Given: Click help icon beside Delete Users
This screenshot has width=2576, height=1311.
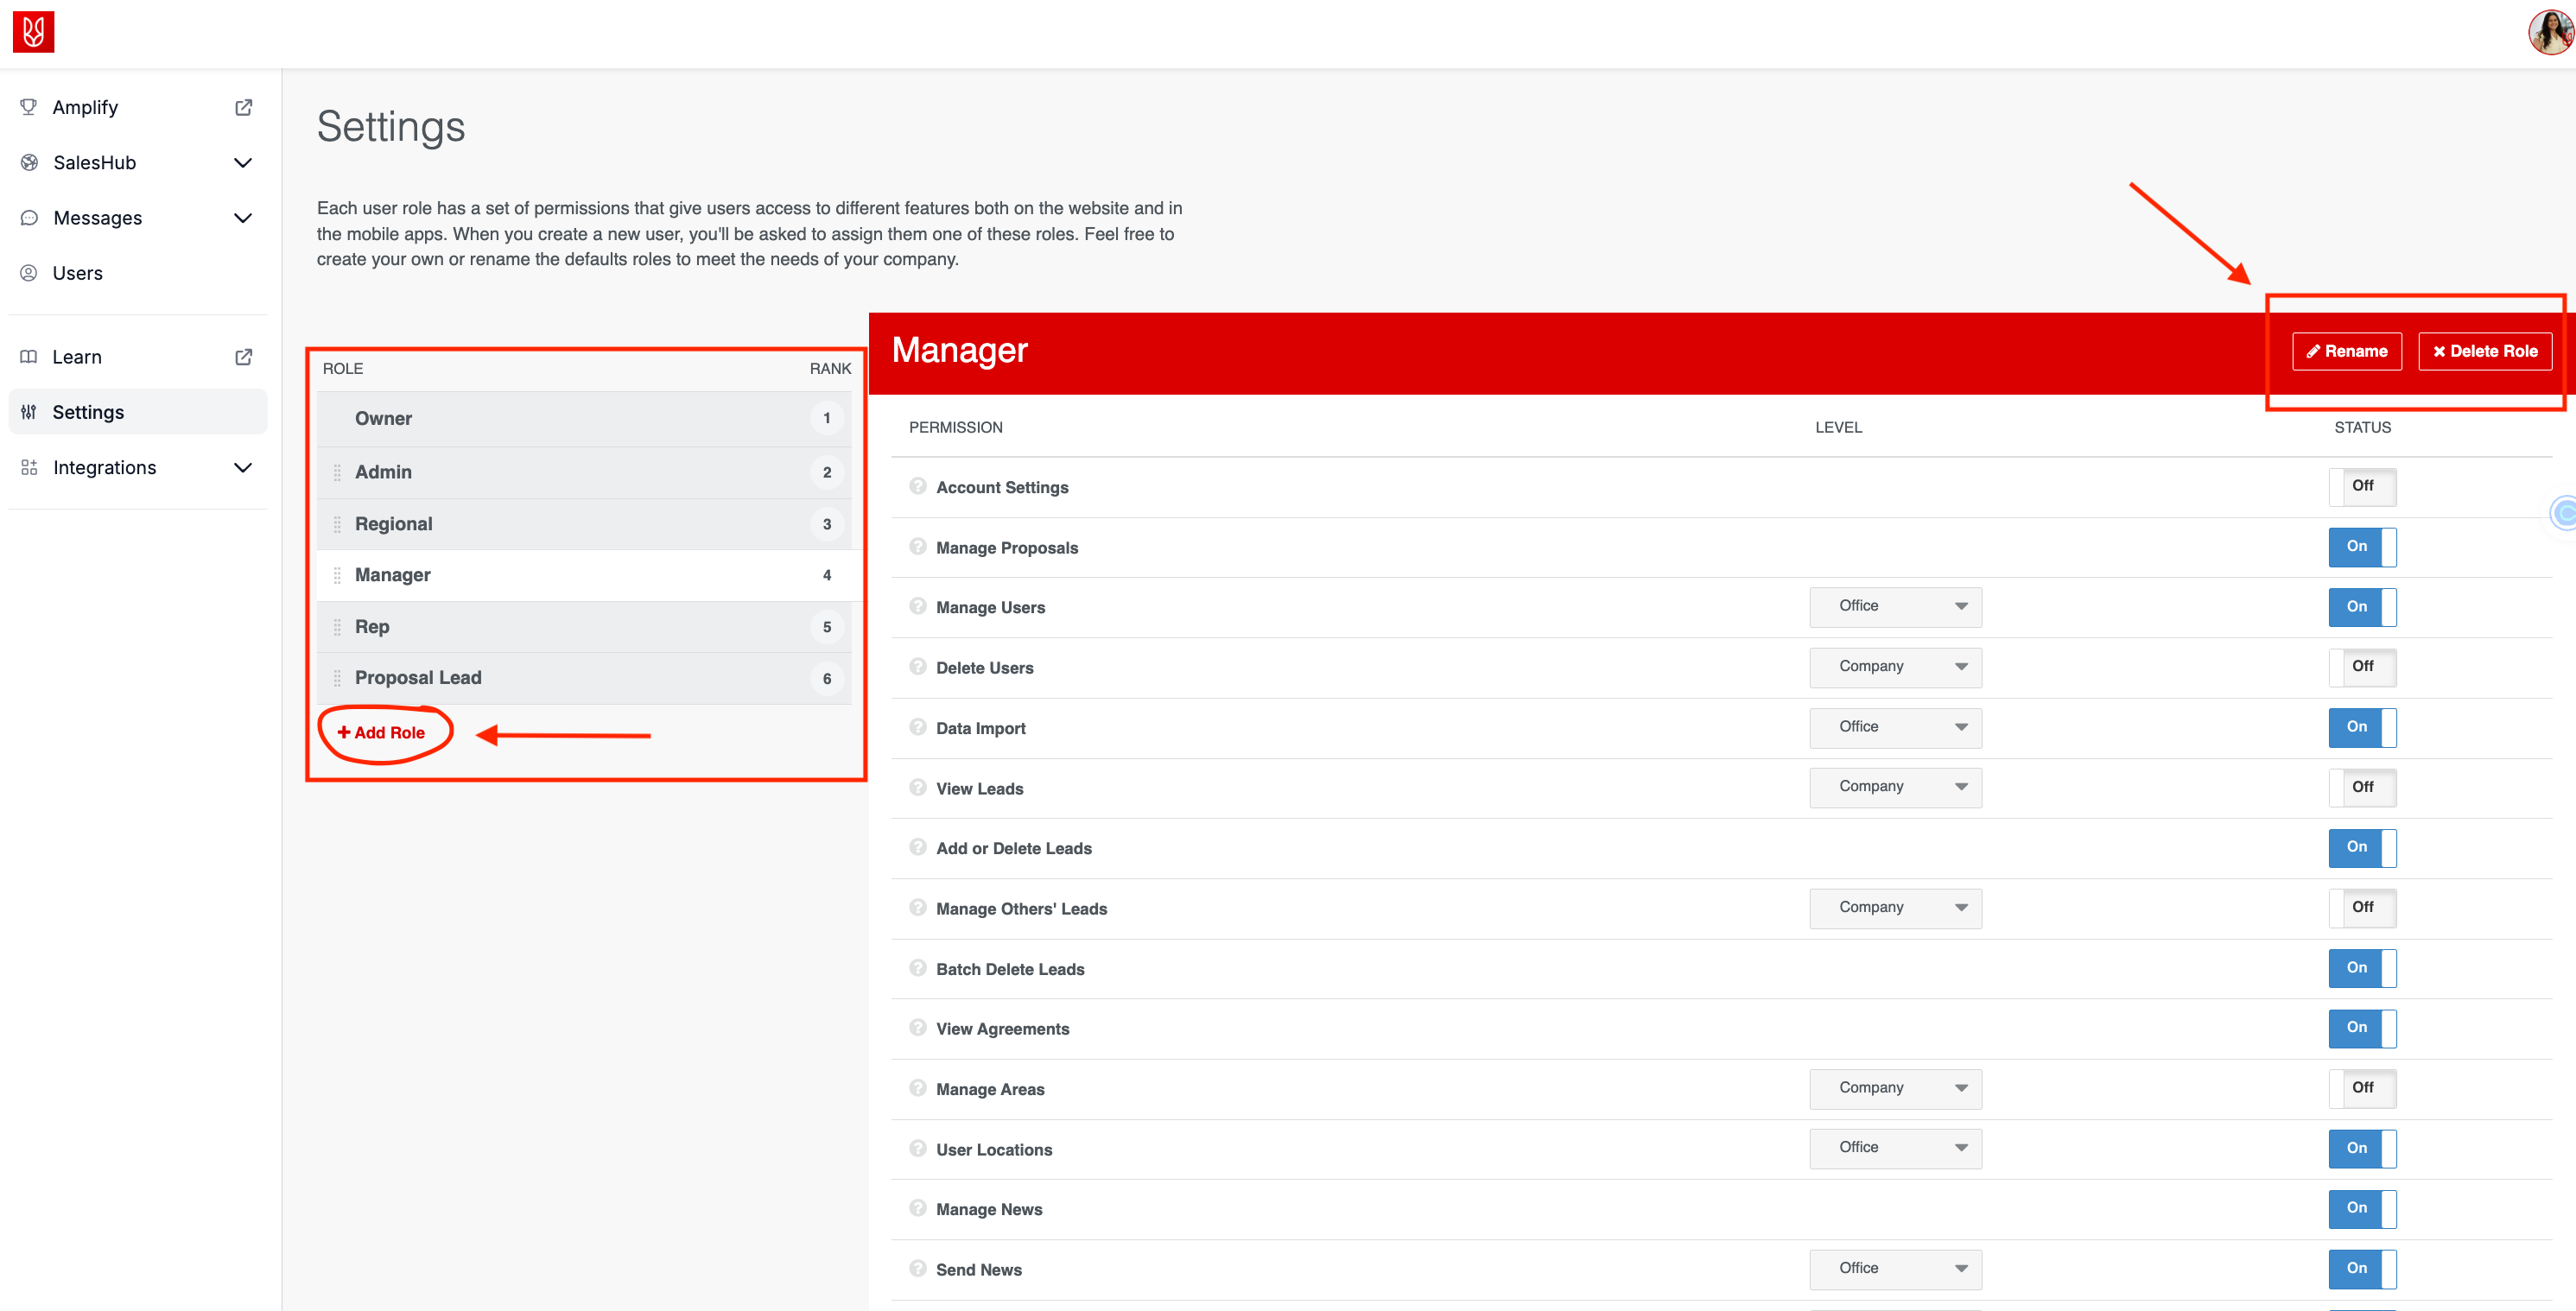Looking at the screenshot, I should (x=918, y=666).
